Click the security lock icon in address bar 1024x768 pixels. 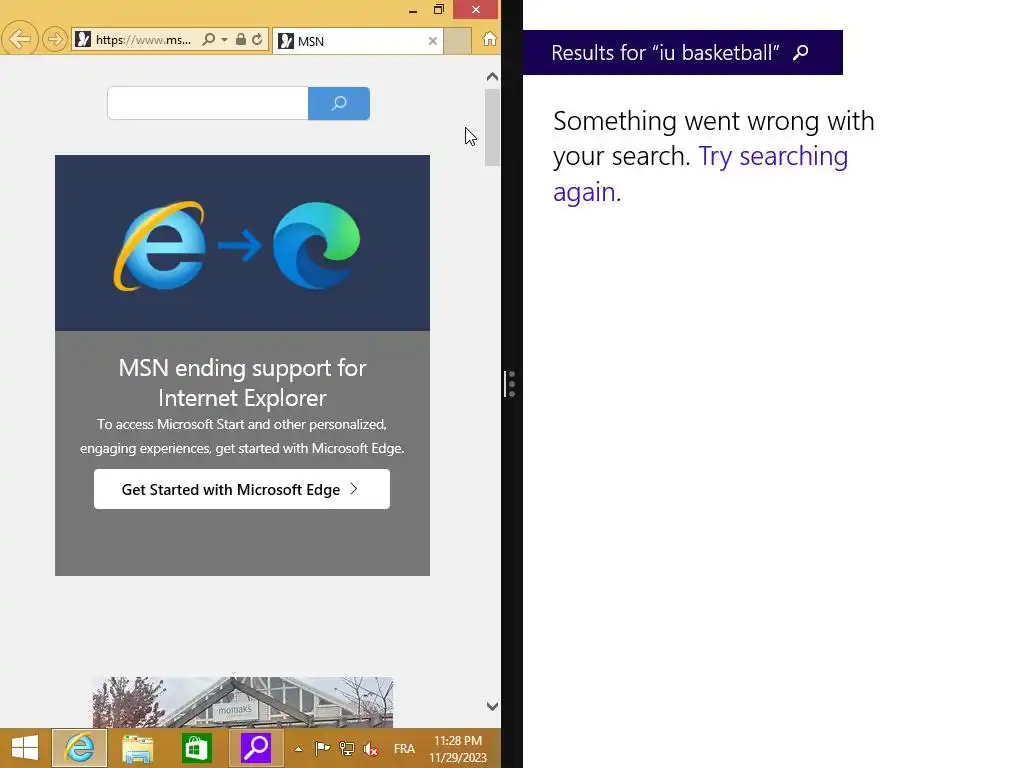point(240,39)
